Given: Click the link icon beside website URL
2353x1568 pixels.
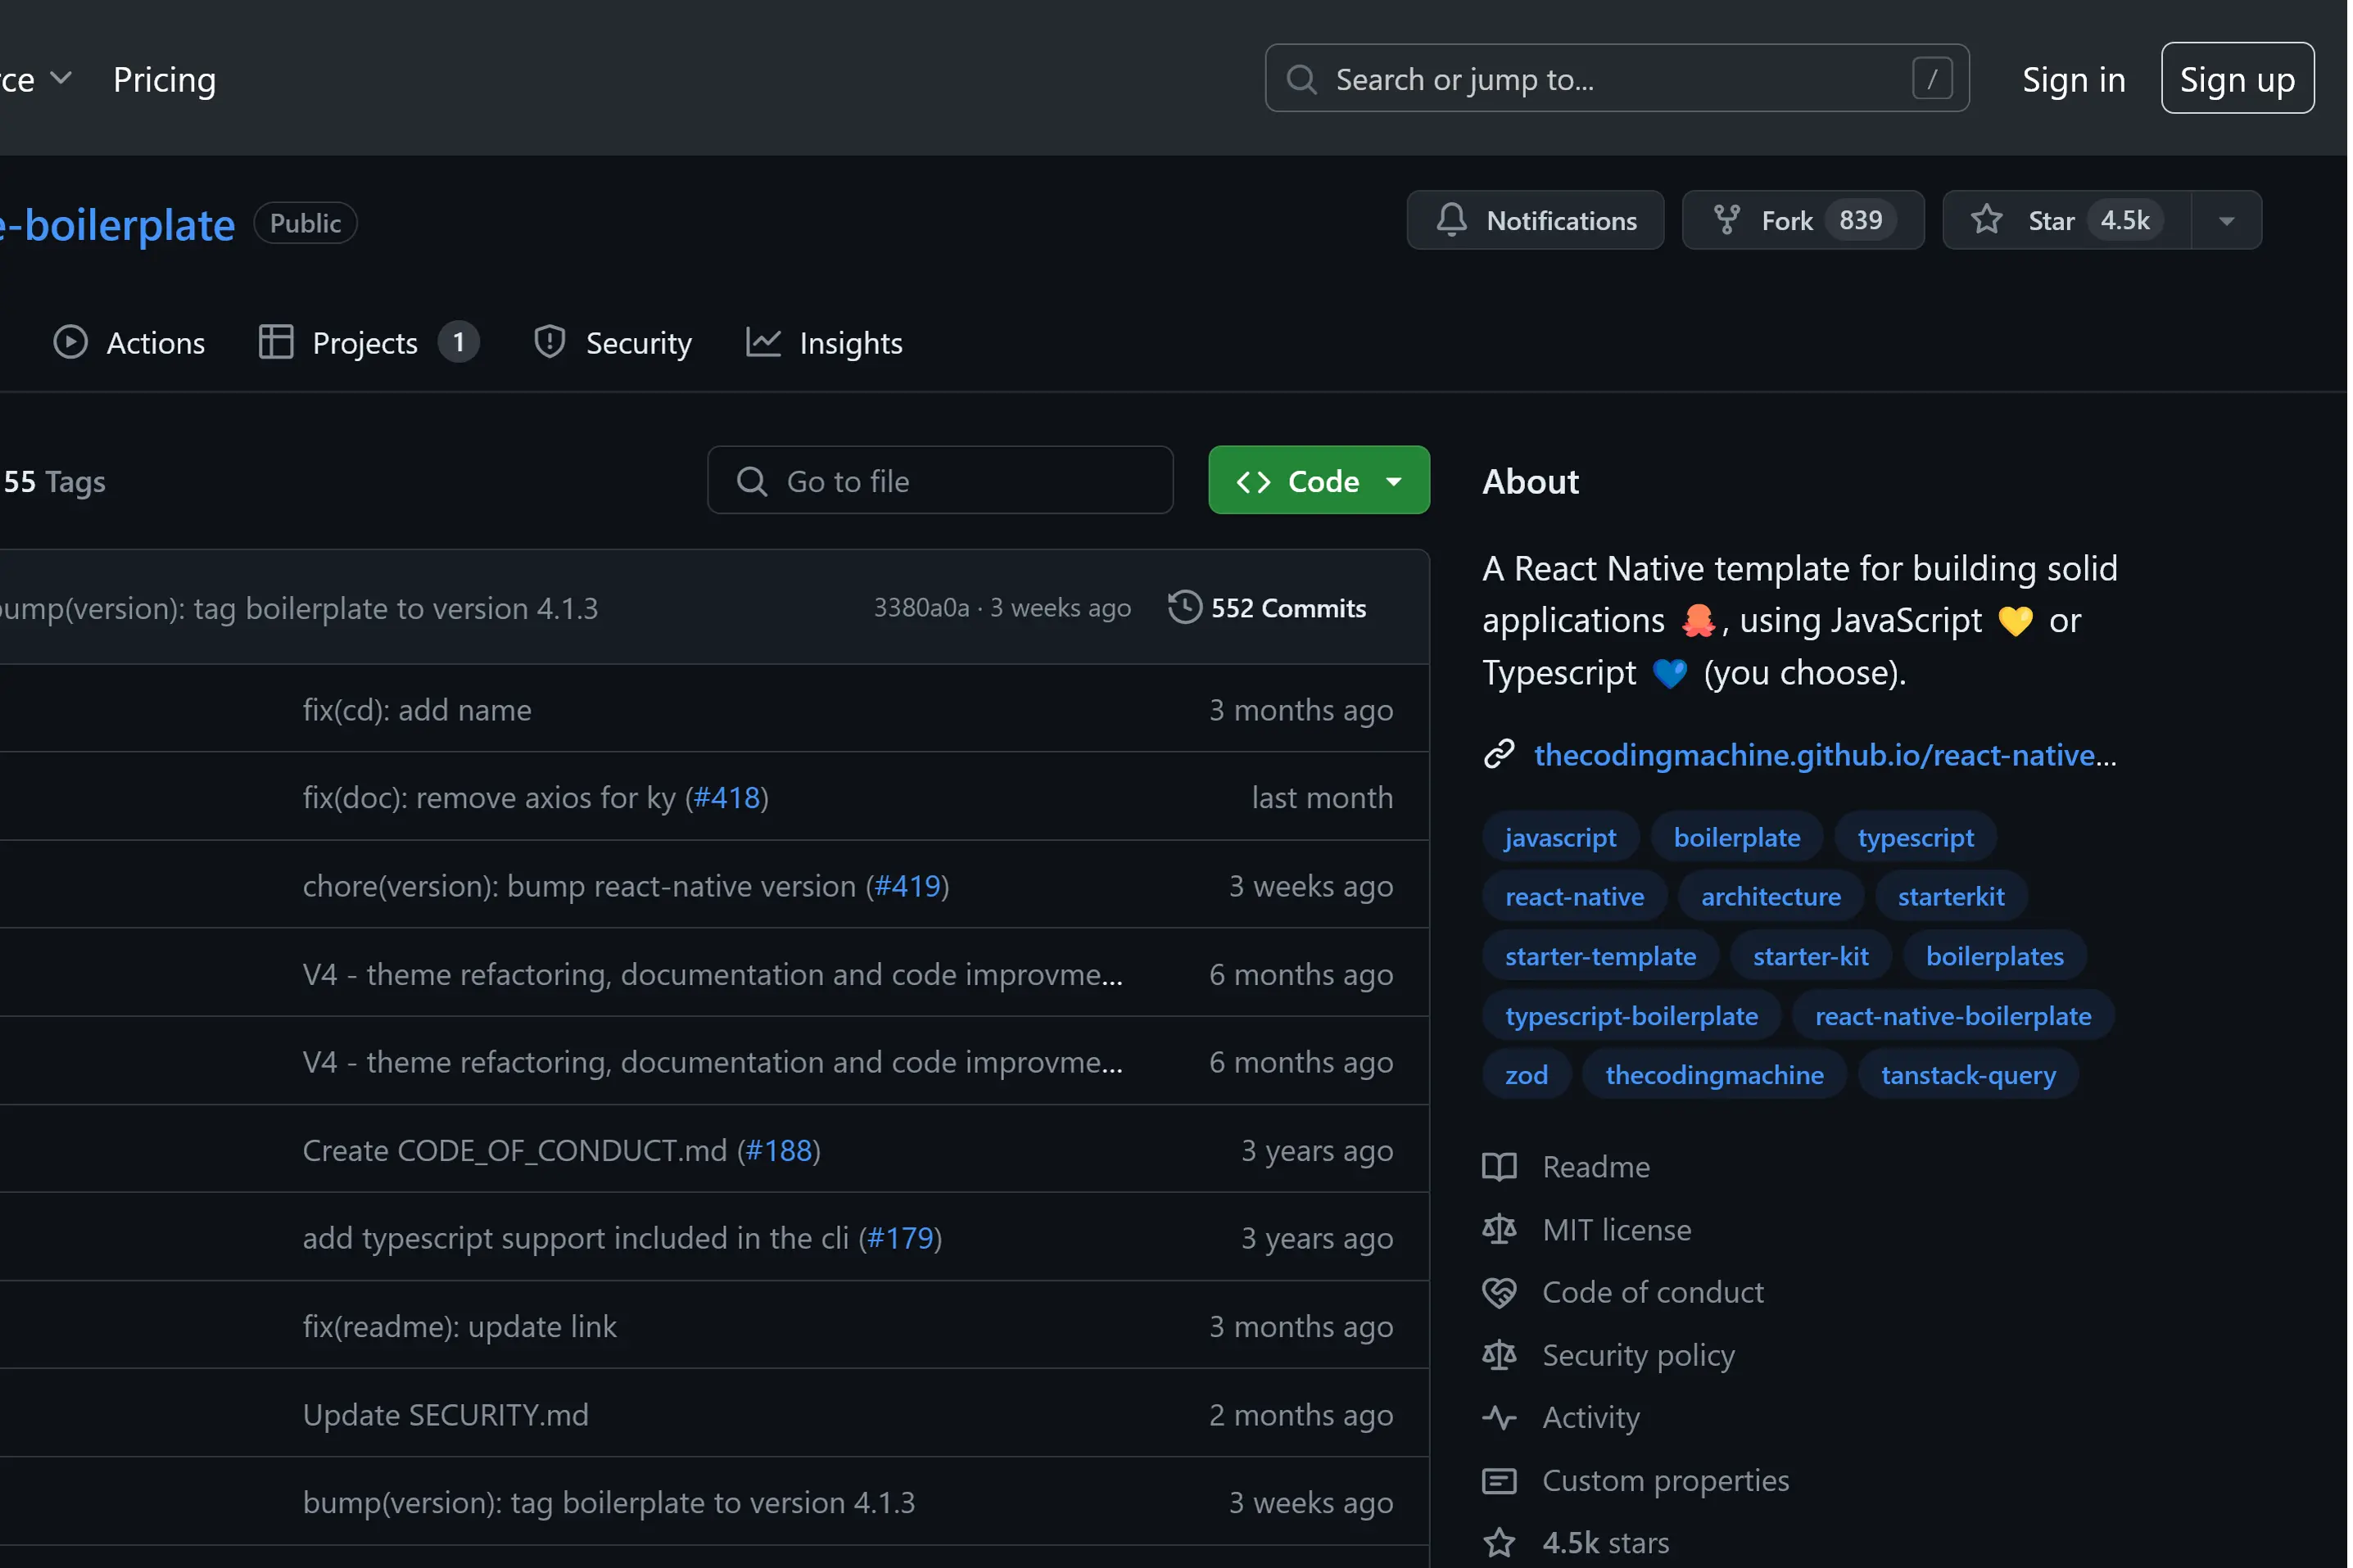Looking at the screenshot, I should point(1498,754).
